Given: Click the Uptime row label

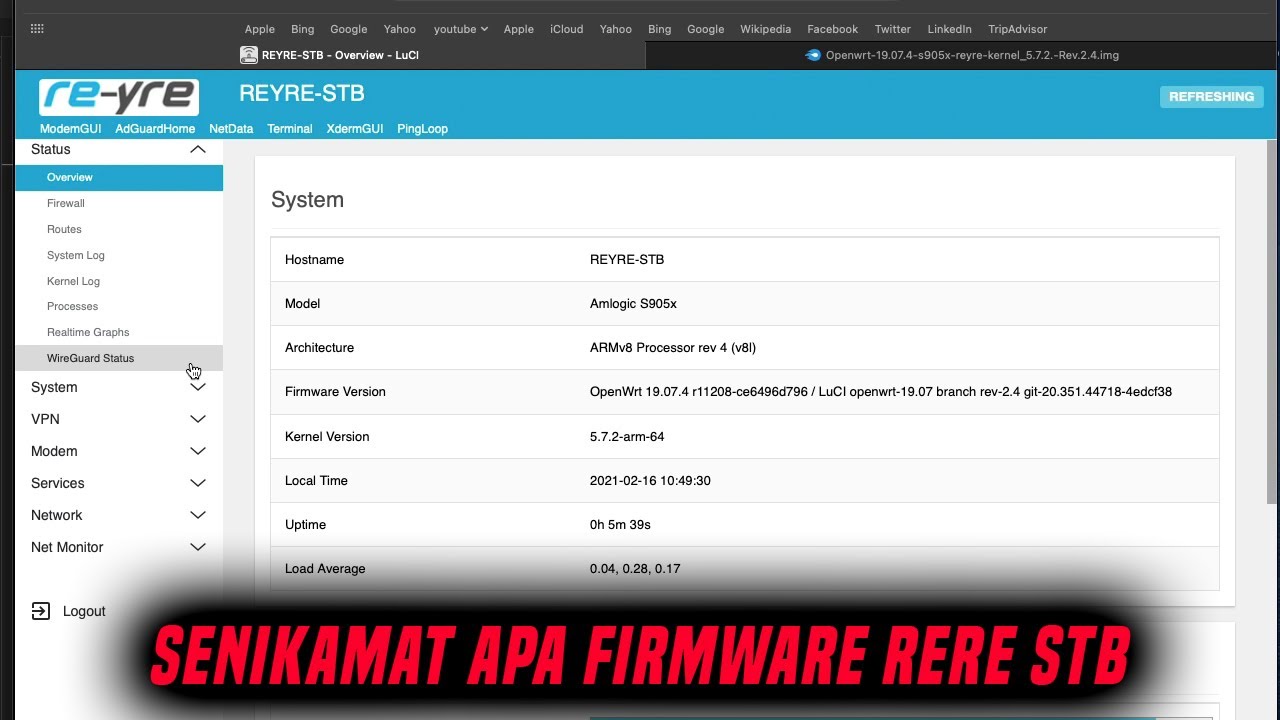Looking at the screenshot, I should (305, 525).
